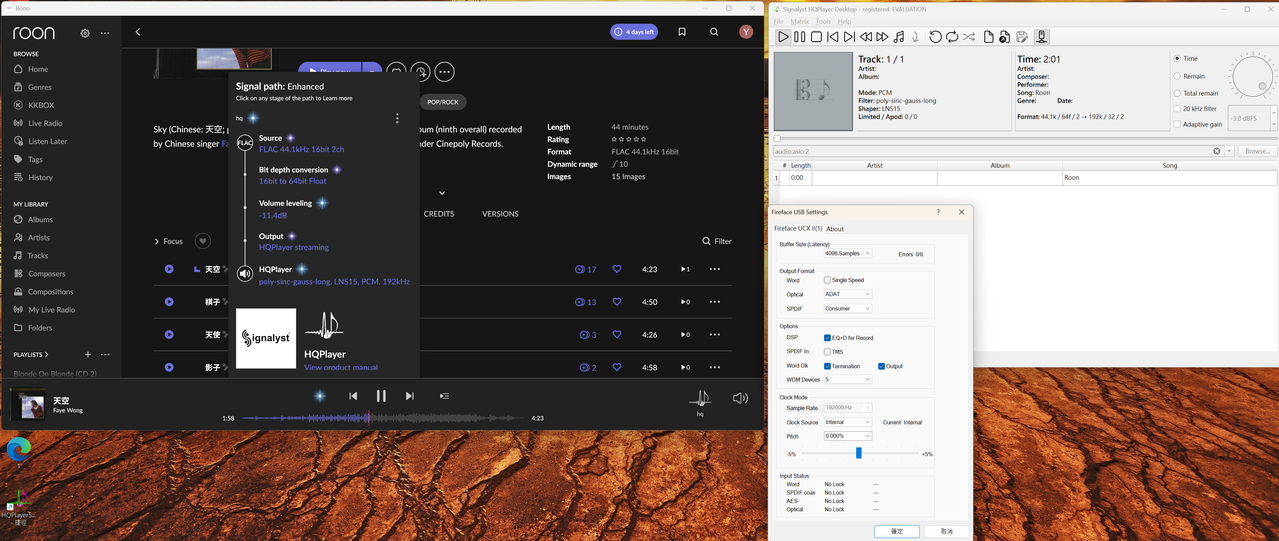This screenshot has width=1279, height=541.
Task: Select the Time radio button in HQPlayer
Action: pyautogui.click(x=1177, y=59)
